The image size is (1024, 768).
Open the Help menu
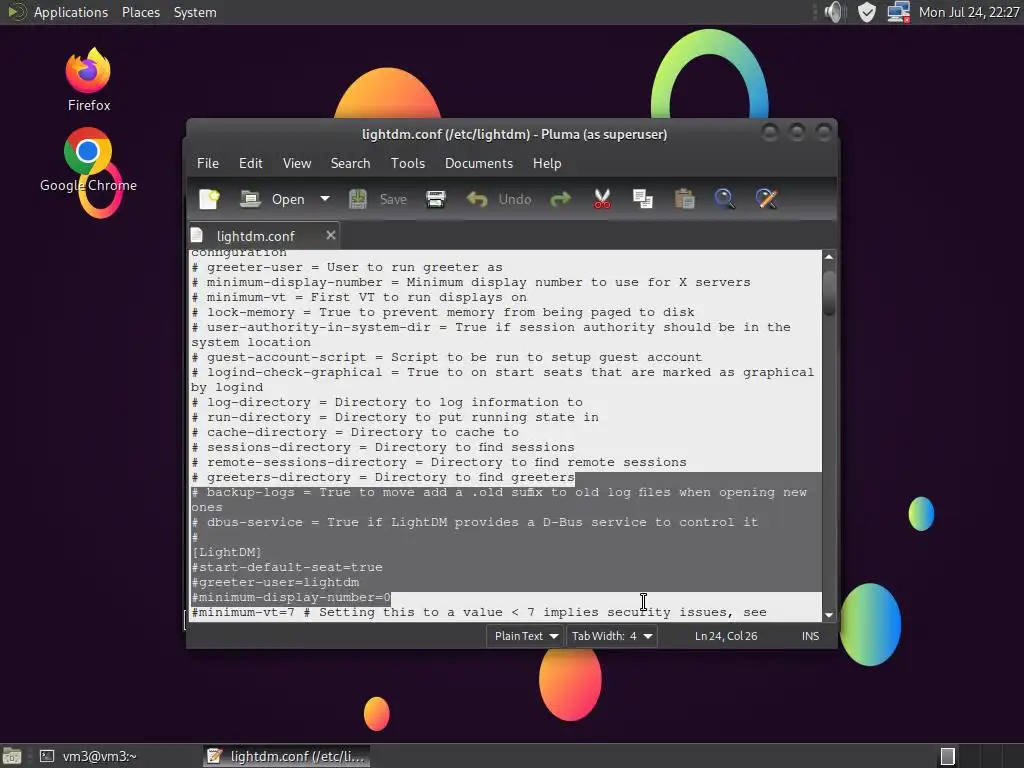(x=547, y=163)
